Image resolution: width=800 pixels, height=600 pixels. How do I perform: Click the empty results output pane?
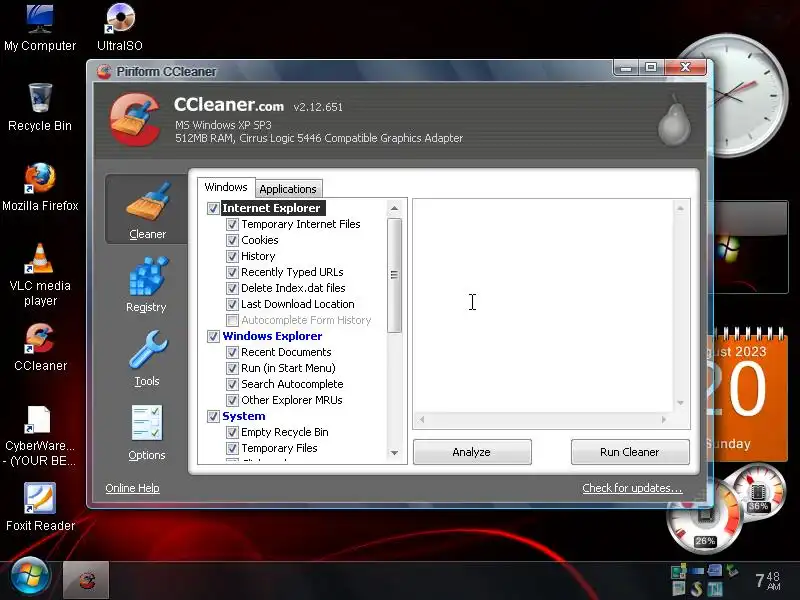[543, 305]
